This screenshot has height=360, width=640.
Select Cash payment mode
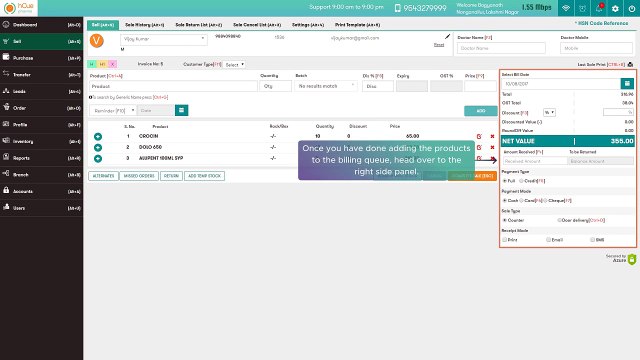point(504,200)
